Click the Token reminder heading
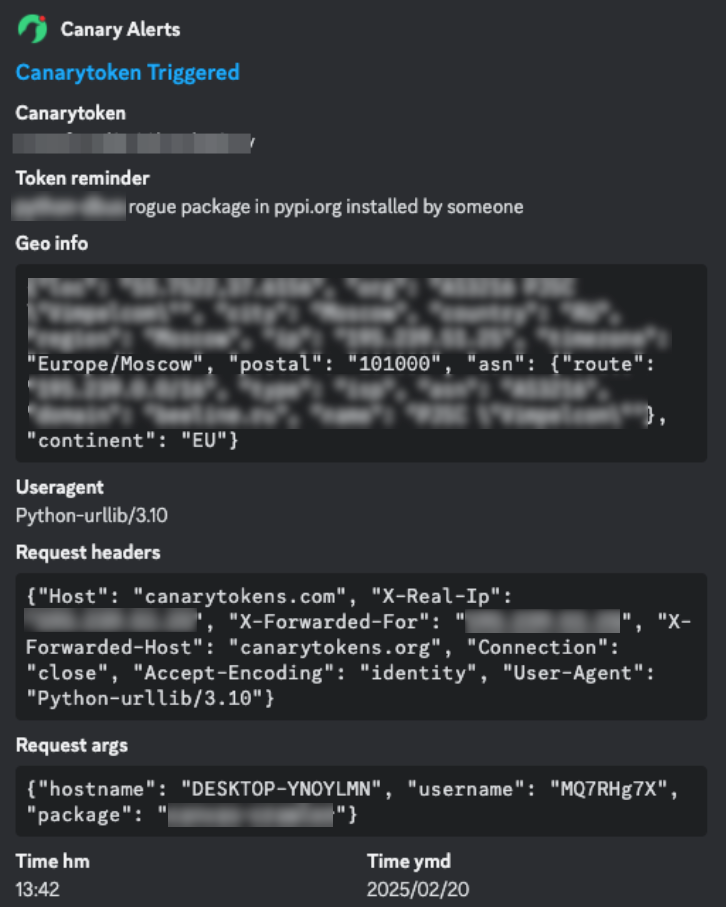Viewport: 726px width, 907px height. 82,178
